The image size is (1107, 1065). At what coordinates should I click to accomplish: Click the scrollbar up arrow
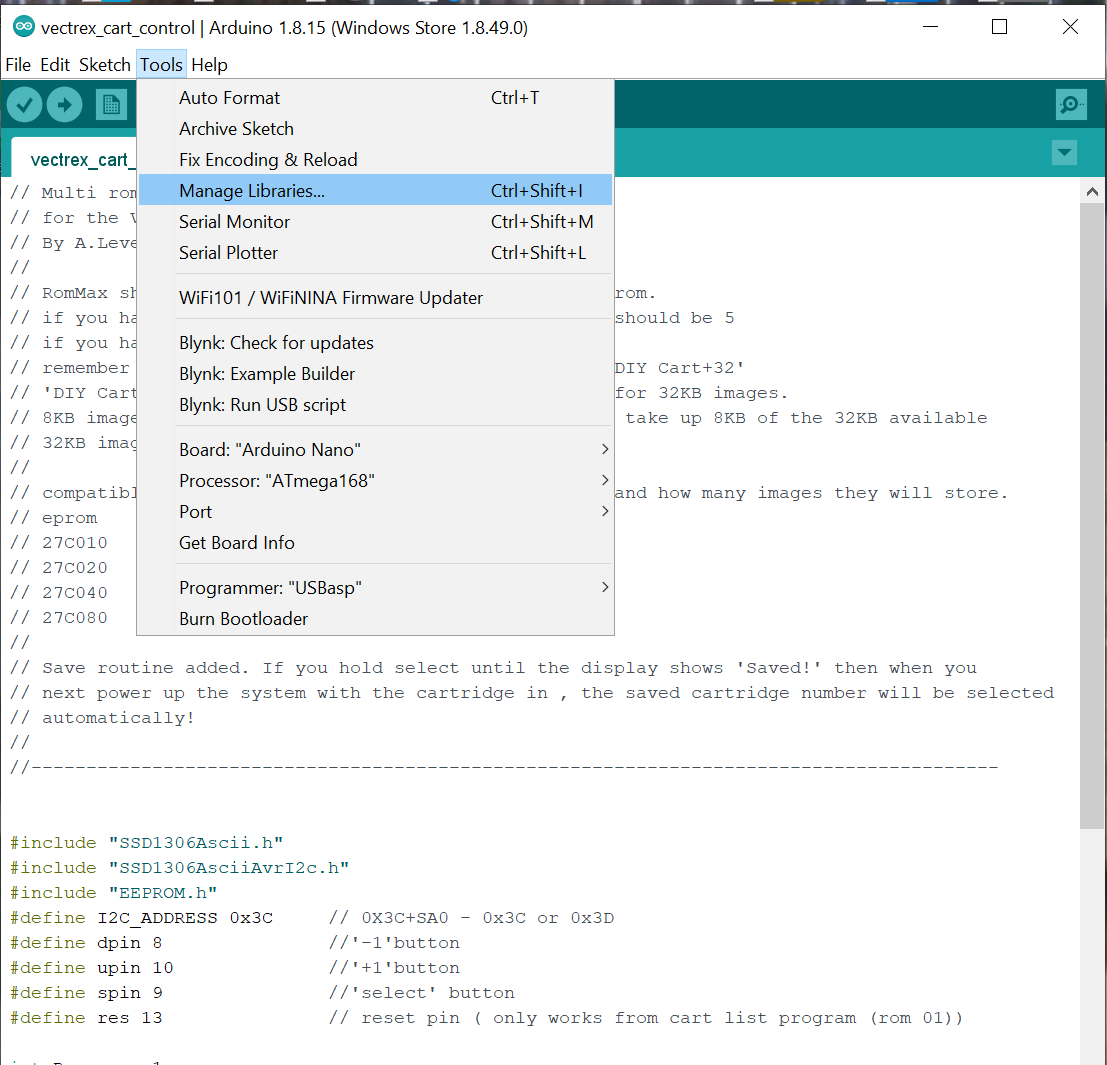coord(1091,192)
